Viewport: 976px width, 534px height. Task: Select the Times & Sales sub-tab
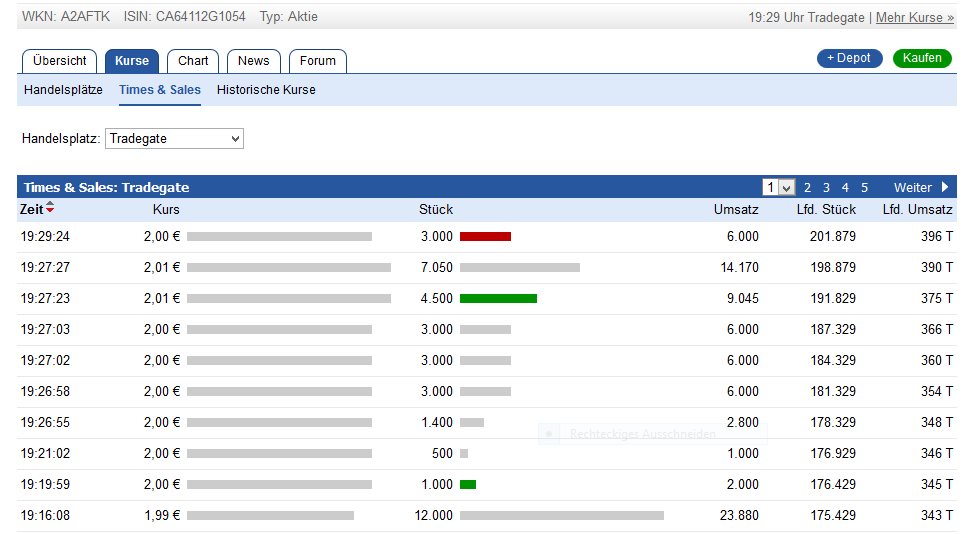pyautogui.click(x=160, y=90)
